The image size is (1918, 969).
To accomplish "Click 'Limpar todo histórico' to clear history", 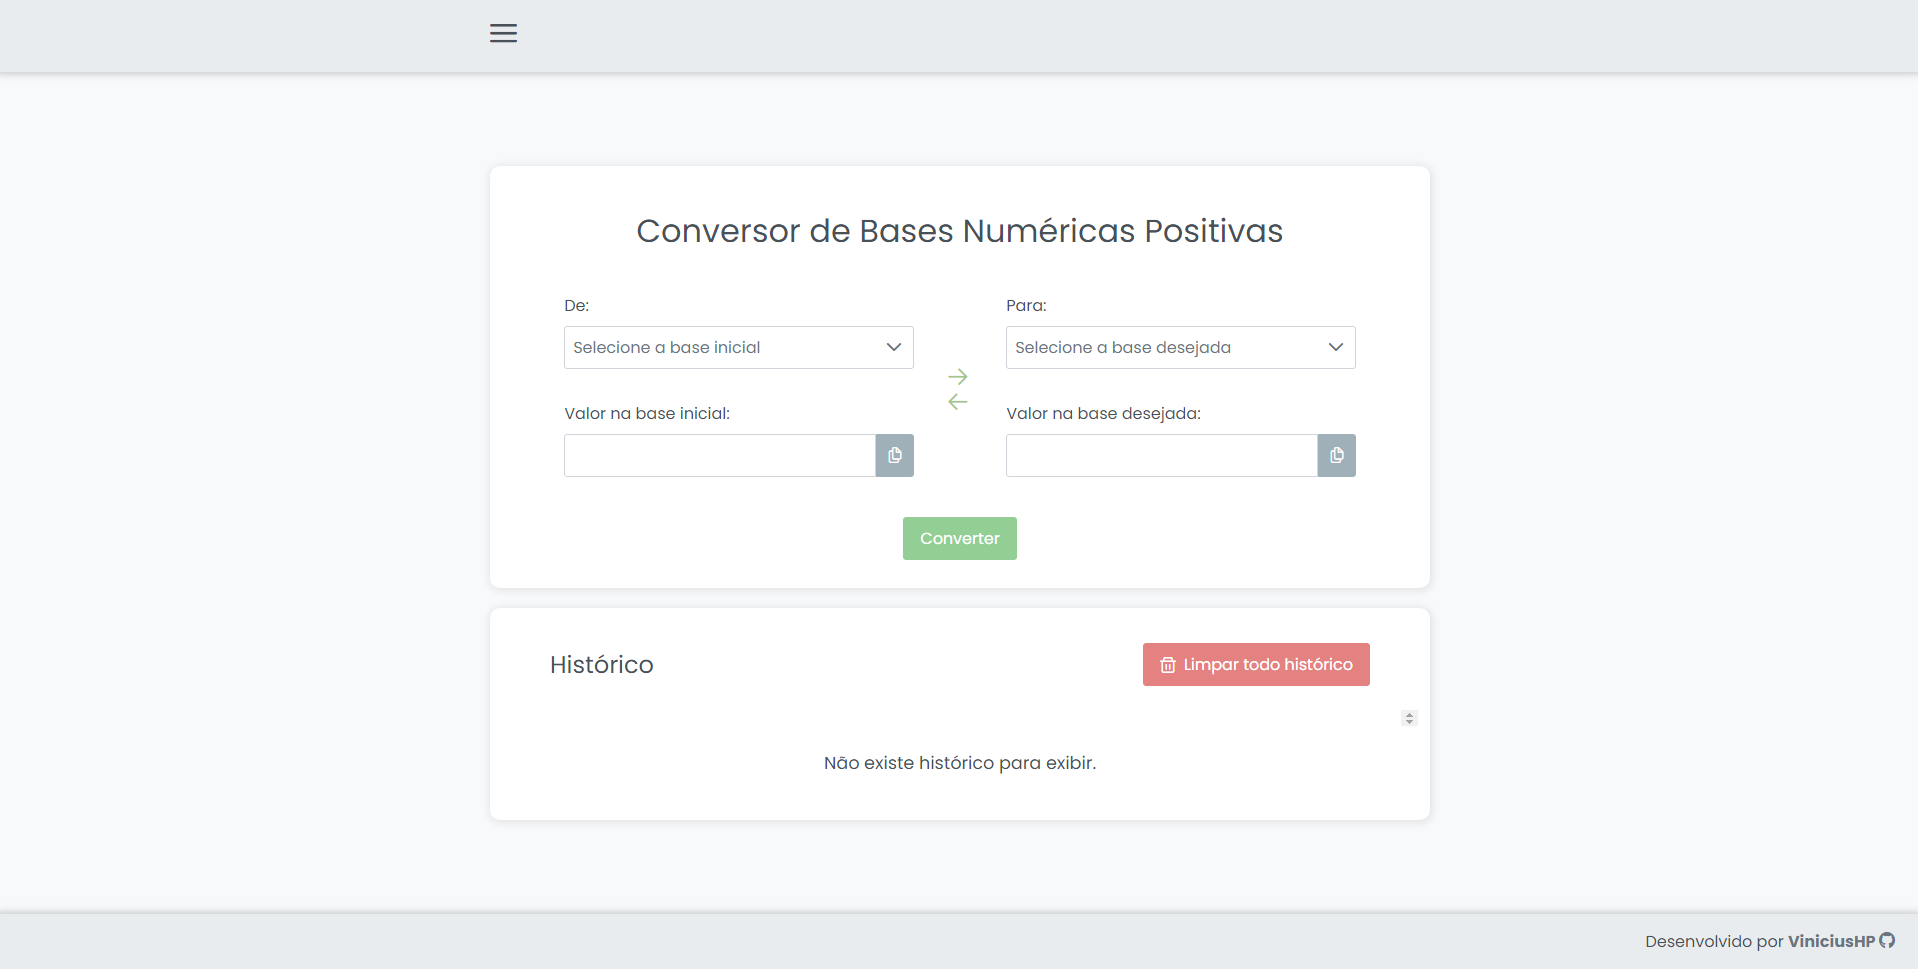I will pyautogui.click(x=1255, y=664).
